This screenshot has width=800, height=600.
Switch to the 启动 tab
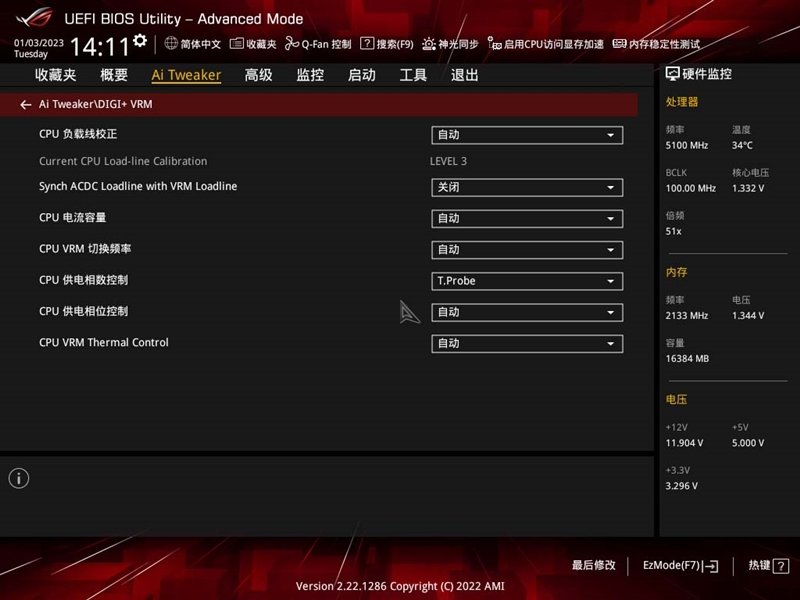(362, 75)
